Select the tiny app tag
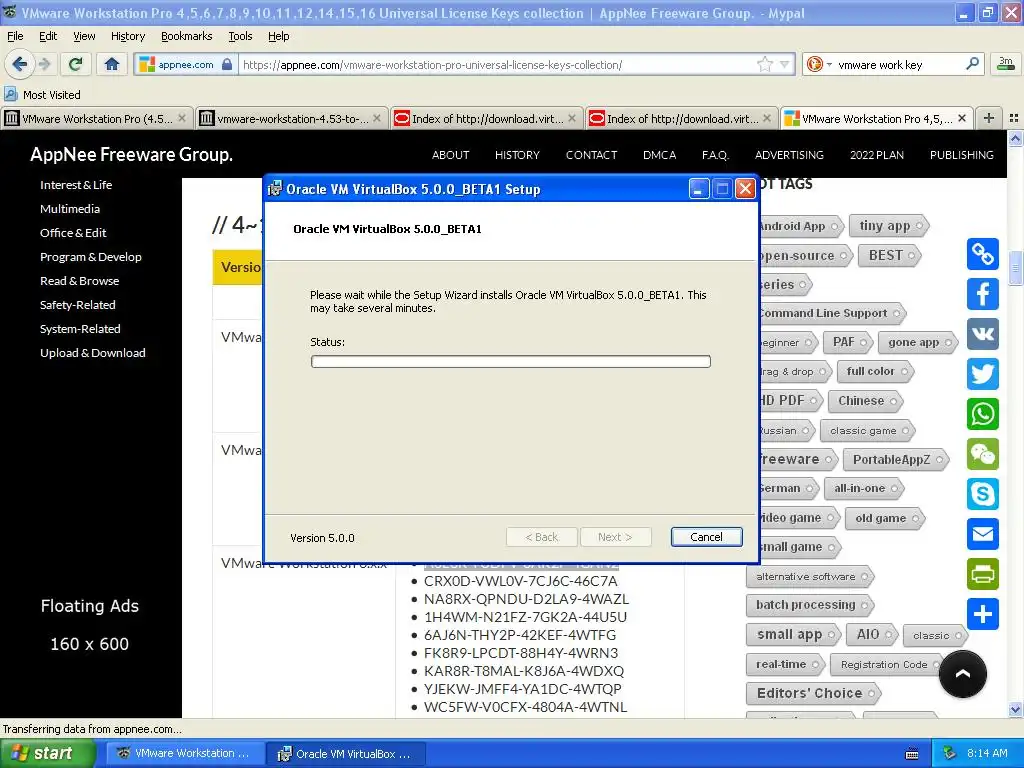This screenshot has width=1024, height=768. pos(888,226)
